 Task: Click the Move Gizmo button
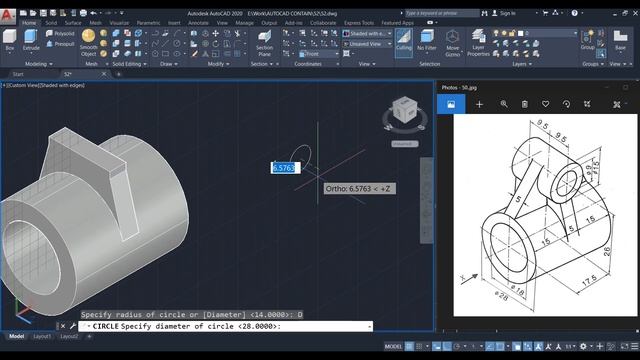(452, 42)
